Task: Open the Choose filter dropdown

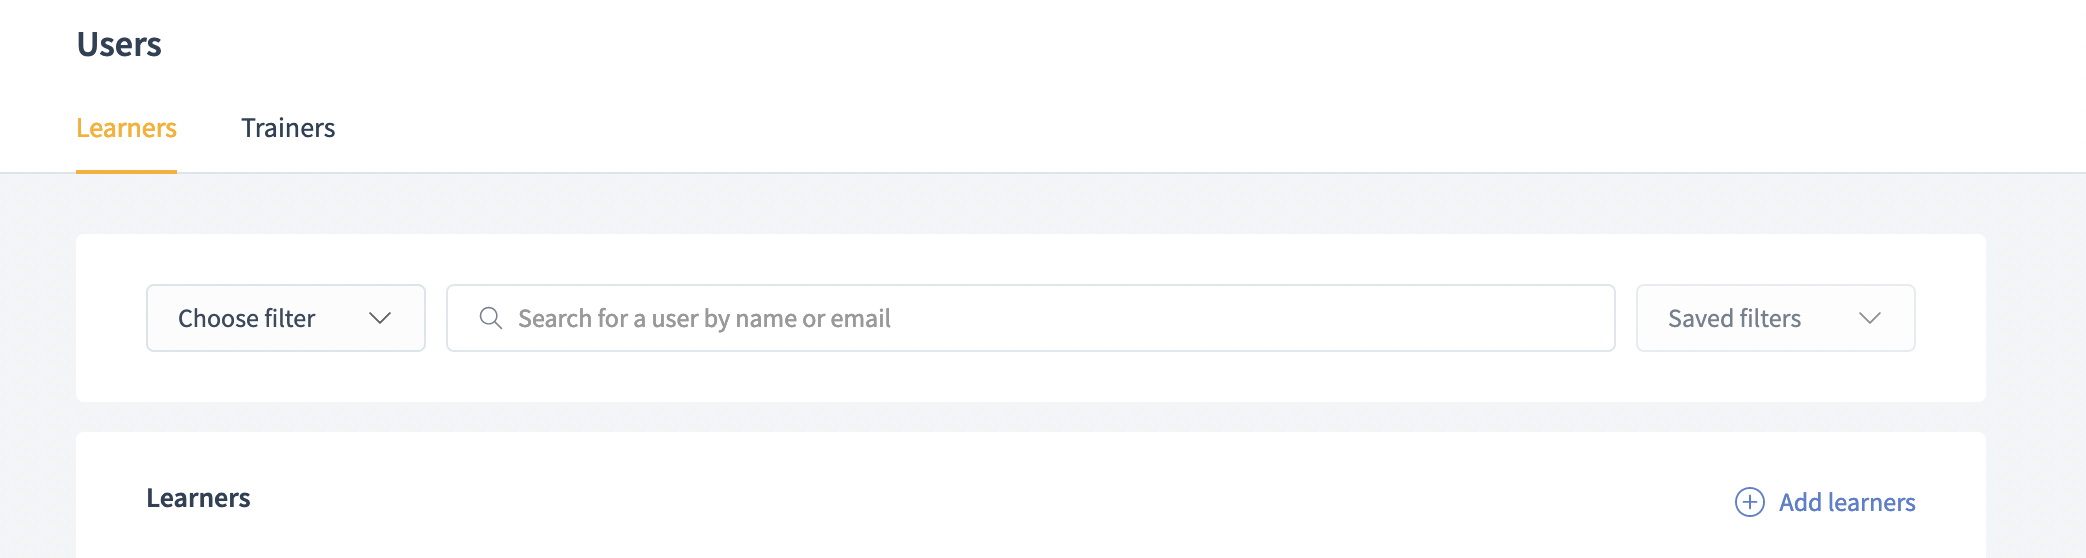Action: 286,318
